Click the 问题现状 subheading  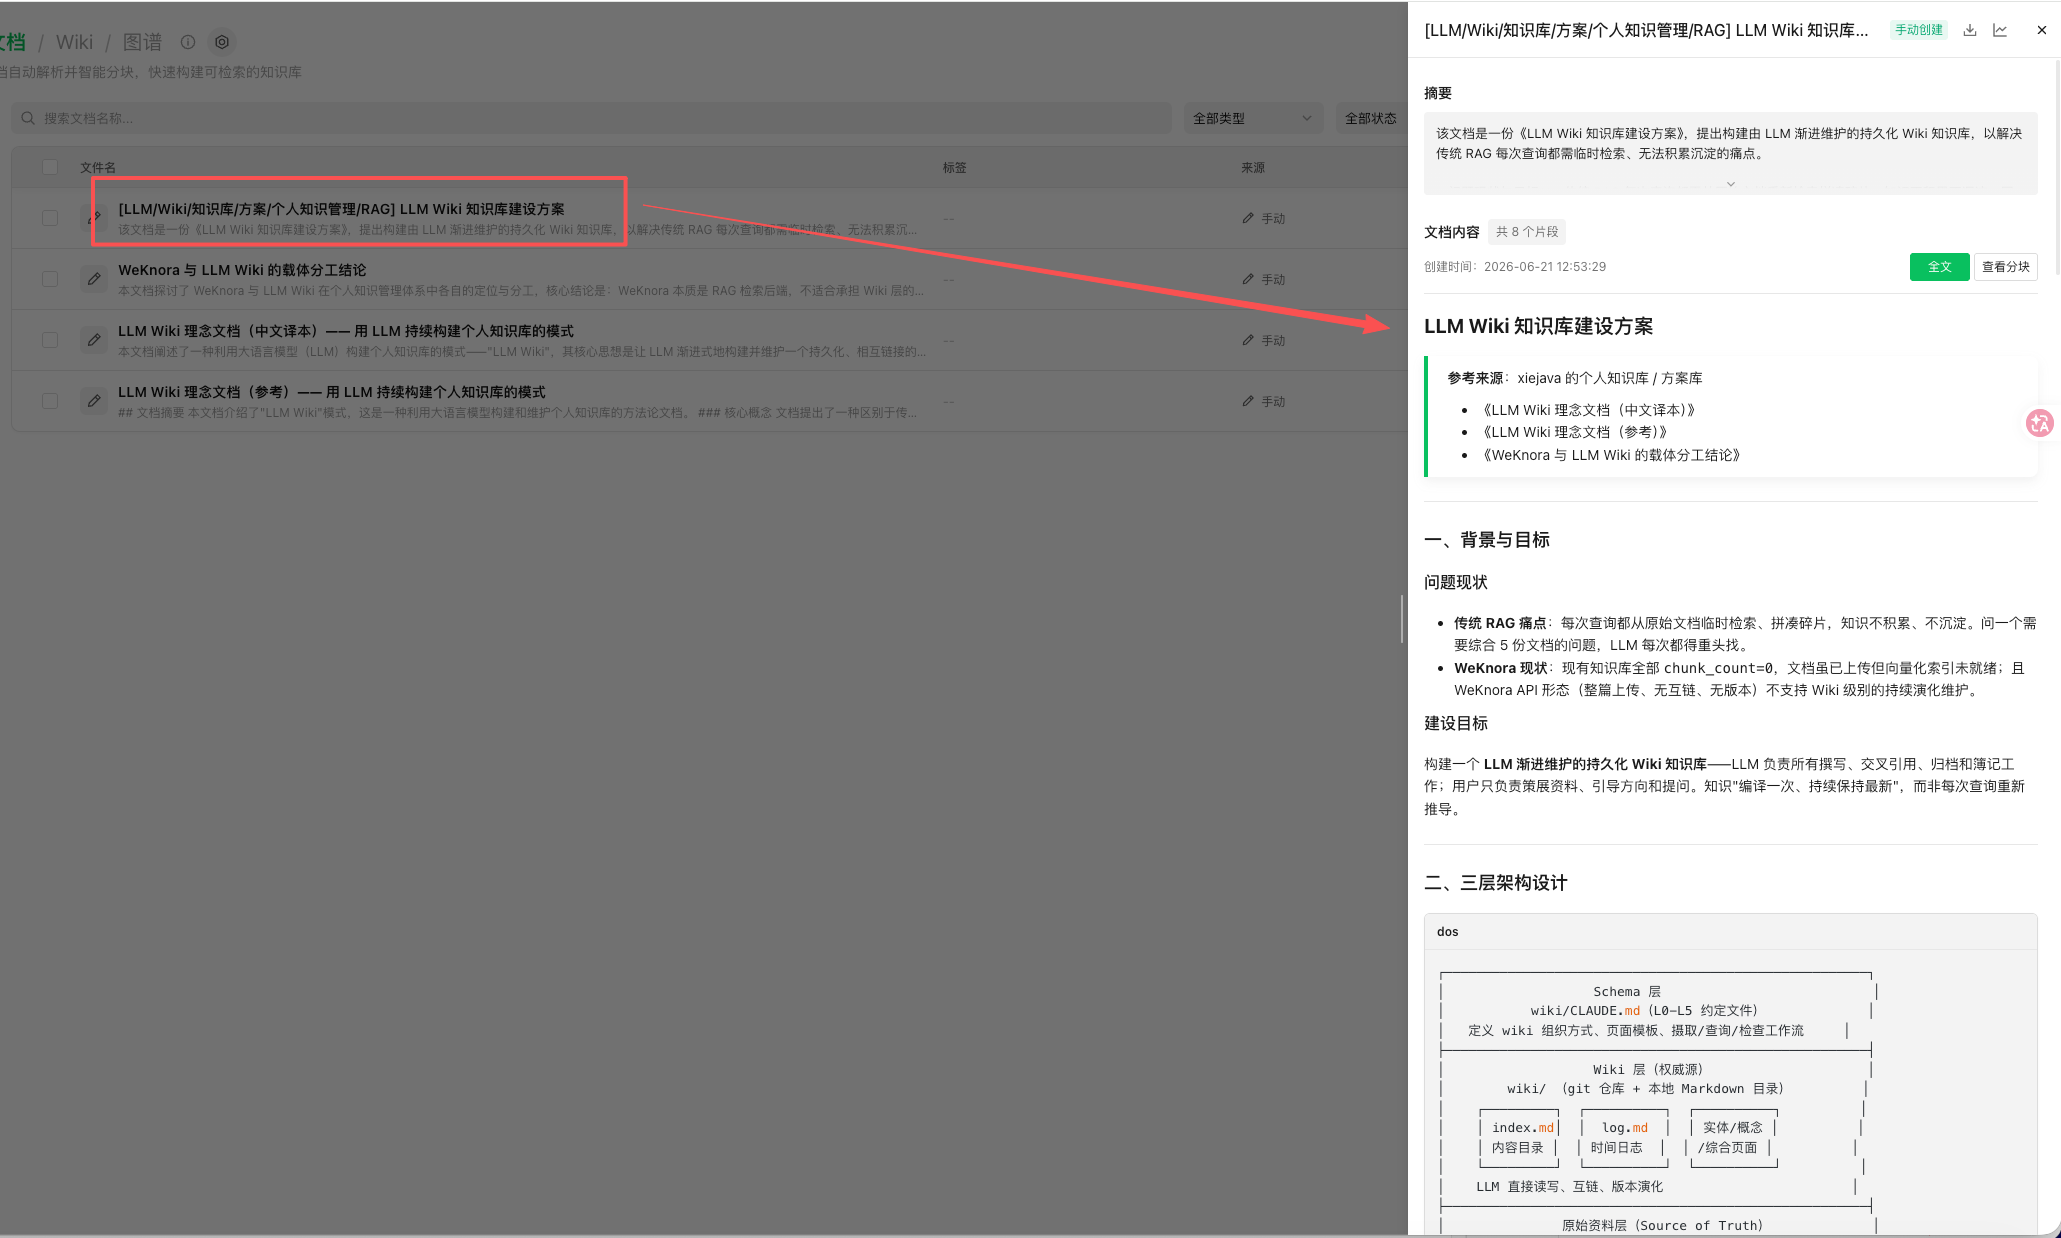pyautogui.click(x=1456, y=582)
